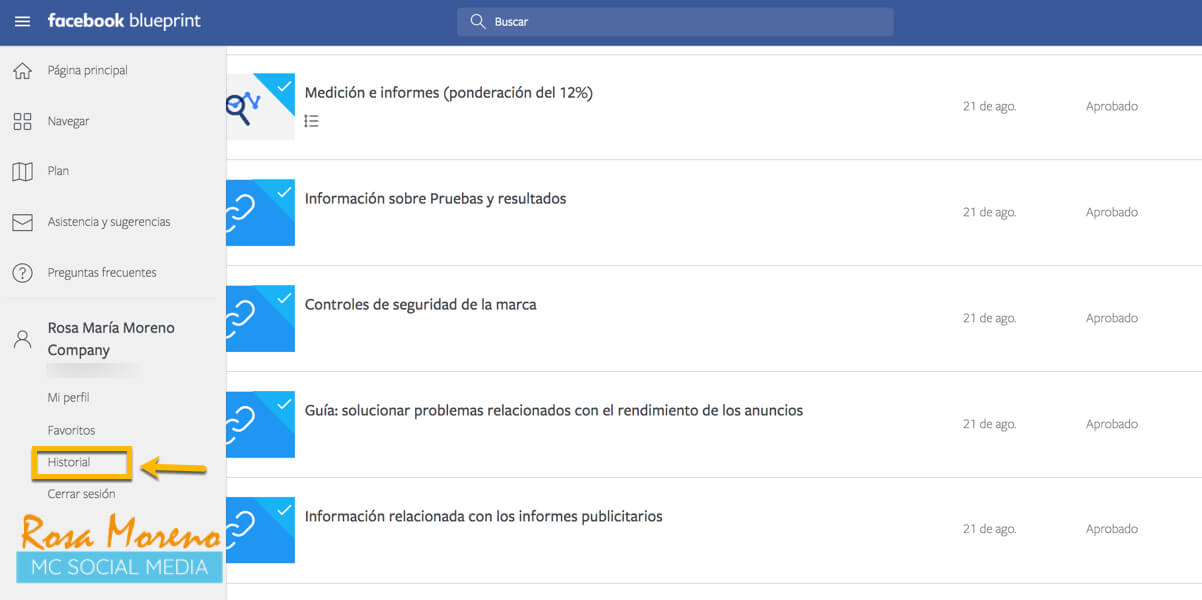Click the checkmark on Información sobre Pruebas thumbnail
Viewport: 1202px width, 600px height.
click(283, 191)
